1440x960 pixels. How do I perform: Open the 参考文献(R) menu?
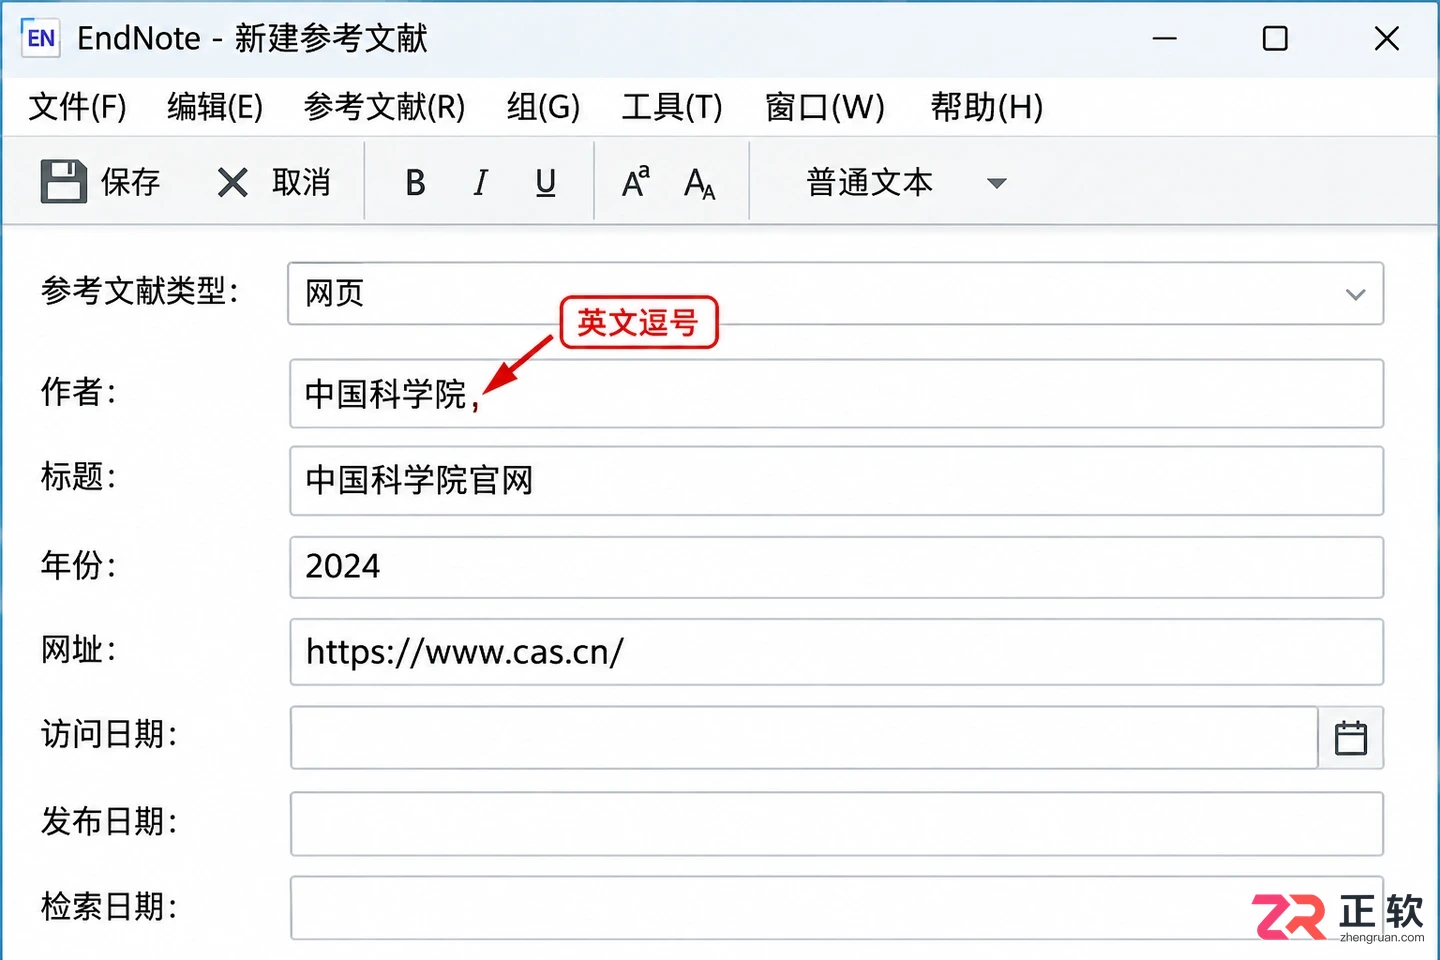pyautogui.click(x=385, y=106)
